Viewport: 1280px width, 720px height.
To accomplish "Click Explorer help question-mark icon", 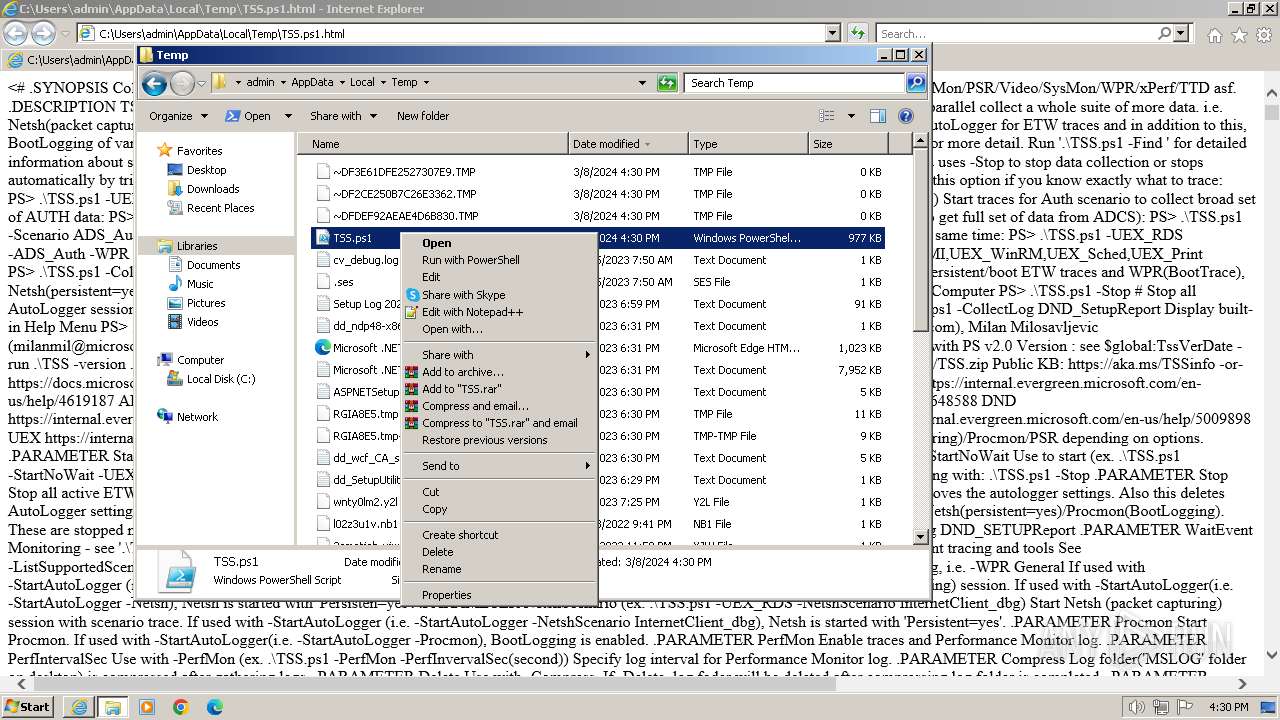I will 906,116.
